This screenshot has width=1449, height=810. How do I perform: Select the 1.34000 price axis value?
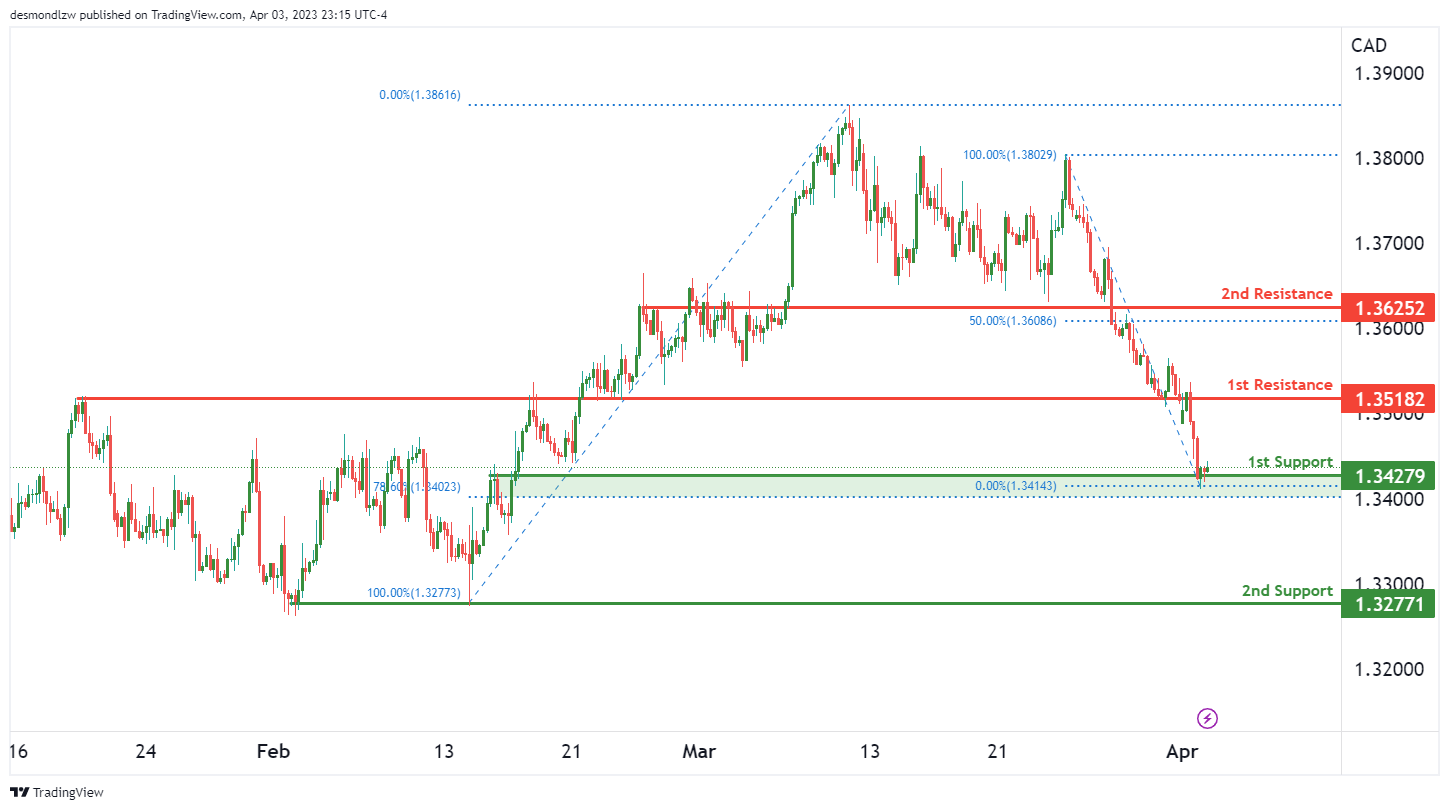point(1390,499)
